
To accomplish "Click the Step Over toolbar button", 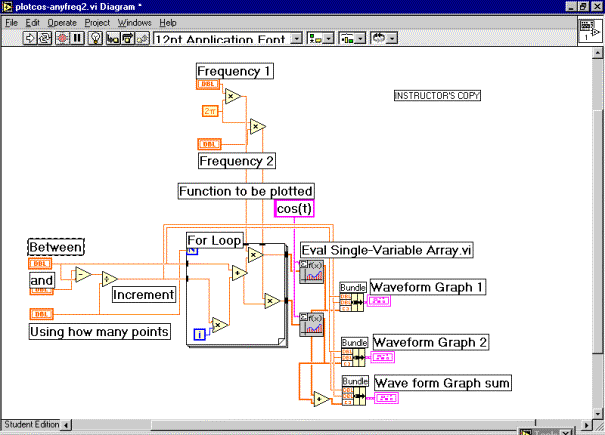I will (128, 38).
